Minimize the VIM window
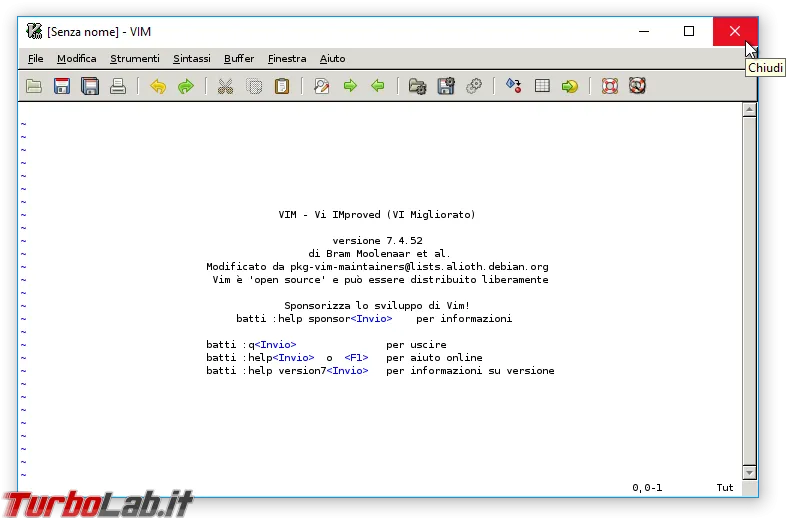This screenshot has width=786, height=520. point(644,31)
